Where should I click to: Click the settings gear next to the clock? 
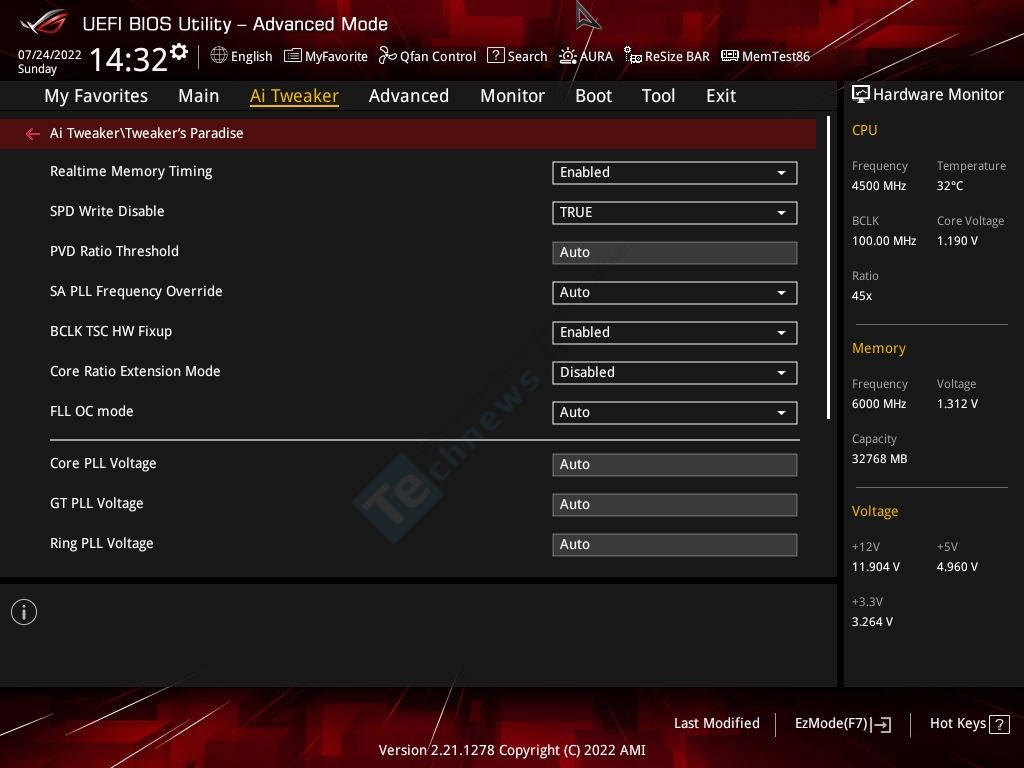(179, 51)
